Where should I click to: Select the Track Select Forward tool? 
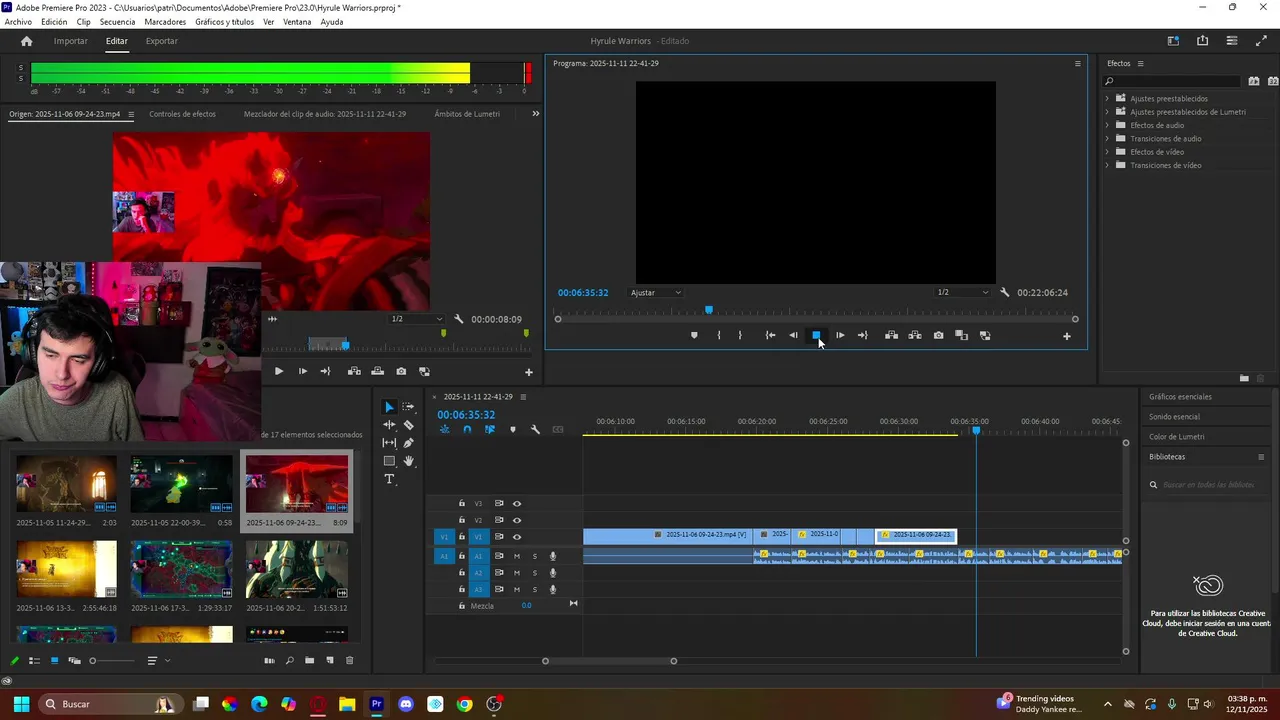coord(408,407)
